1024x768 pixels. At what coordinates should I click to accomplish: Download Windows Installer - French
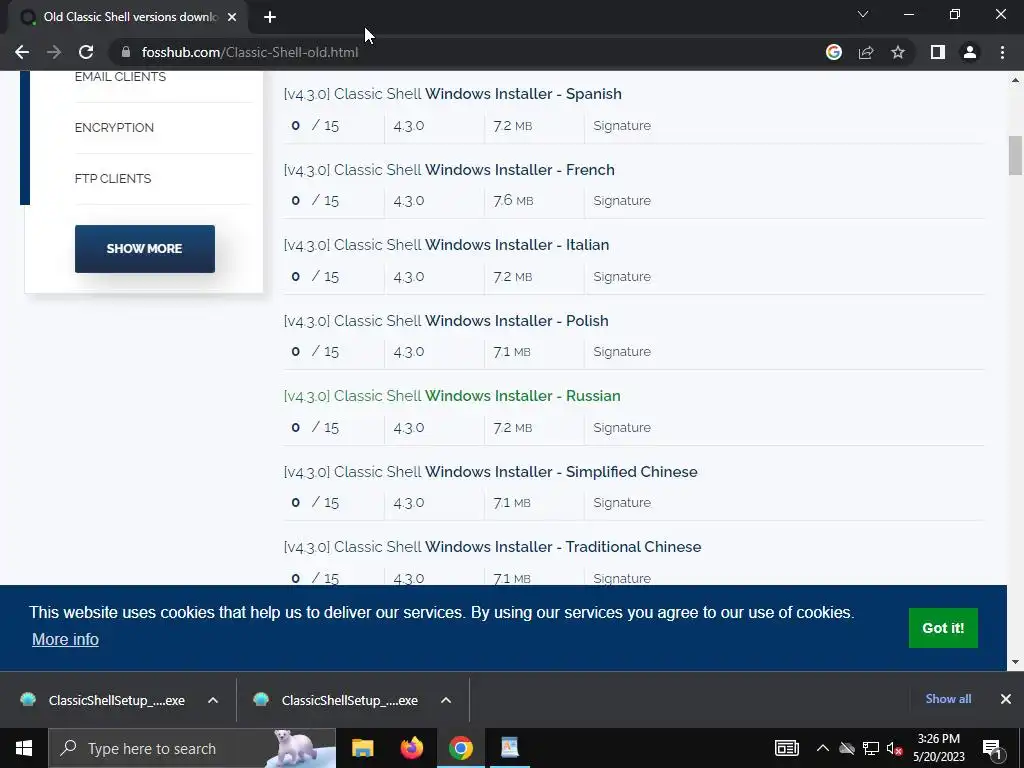click(449, 170)
